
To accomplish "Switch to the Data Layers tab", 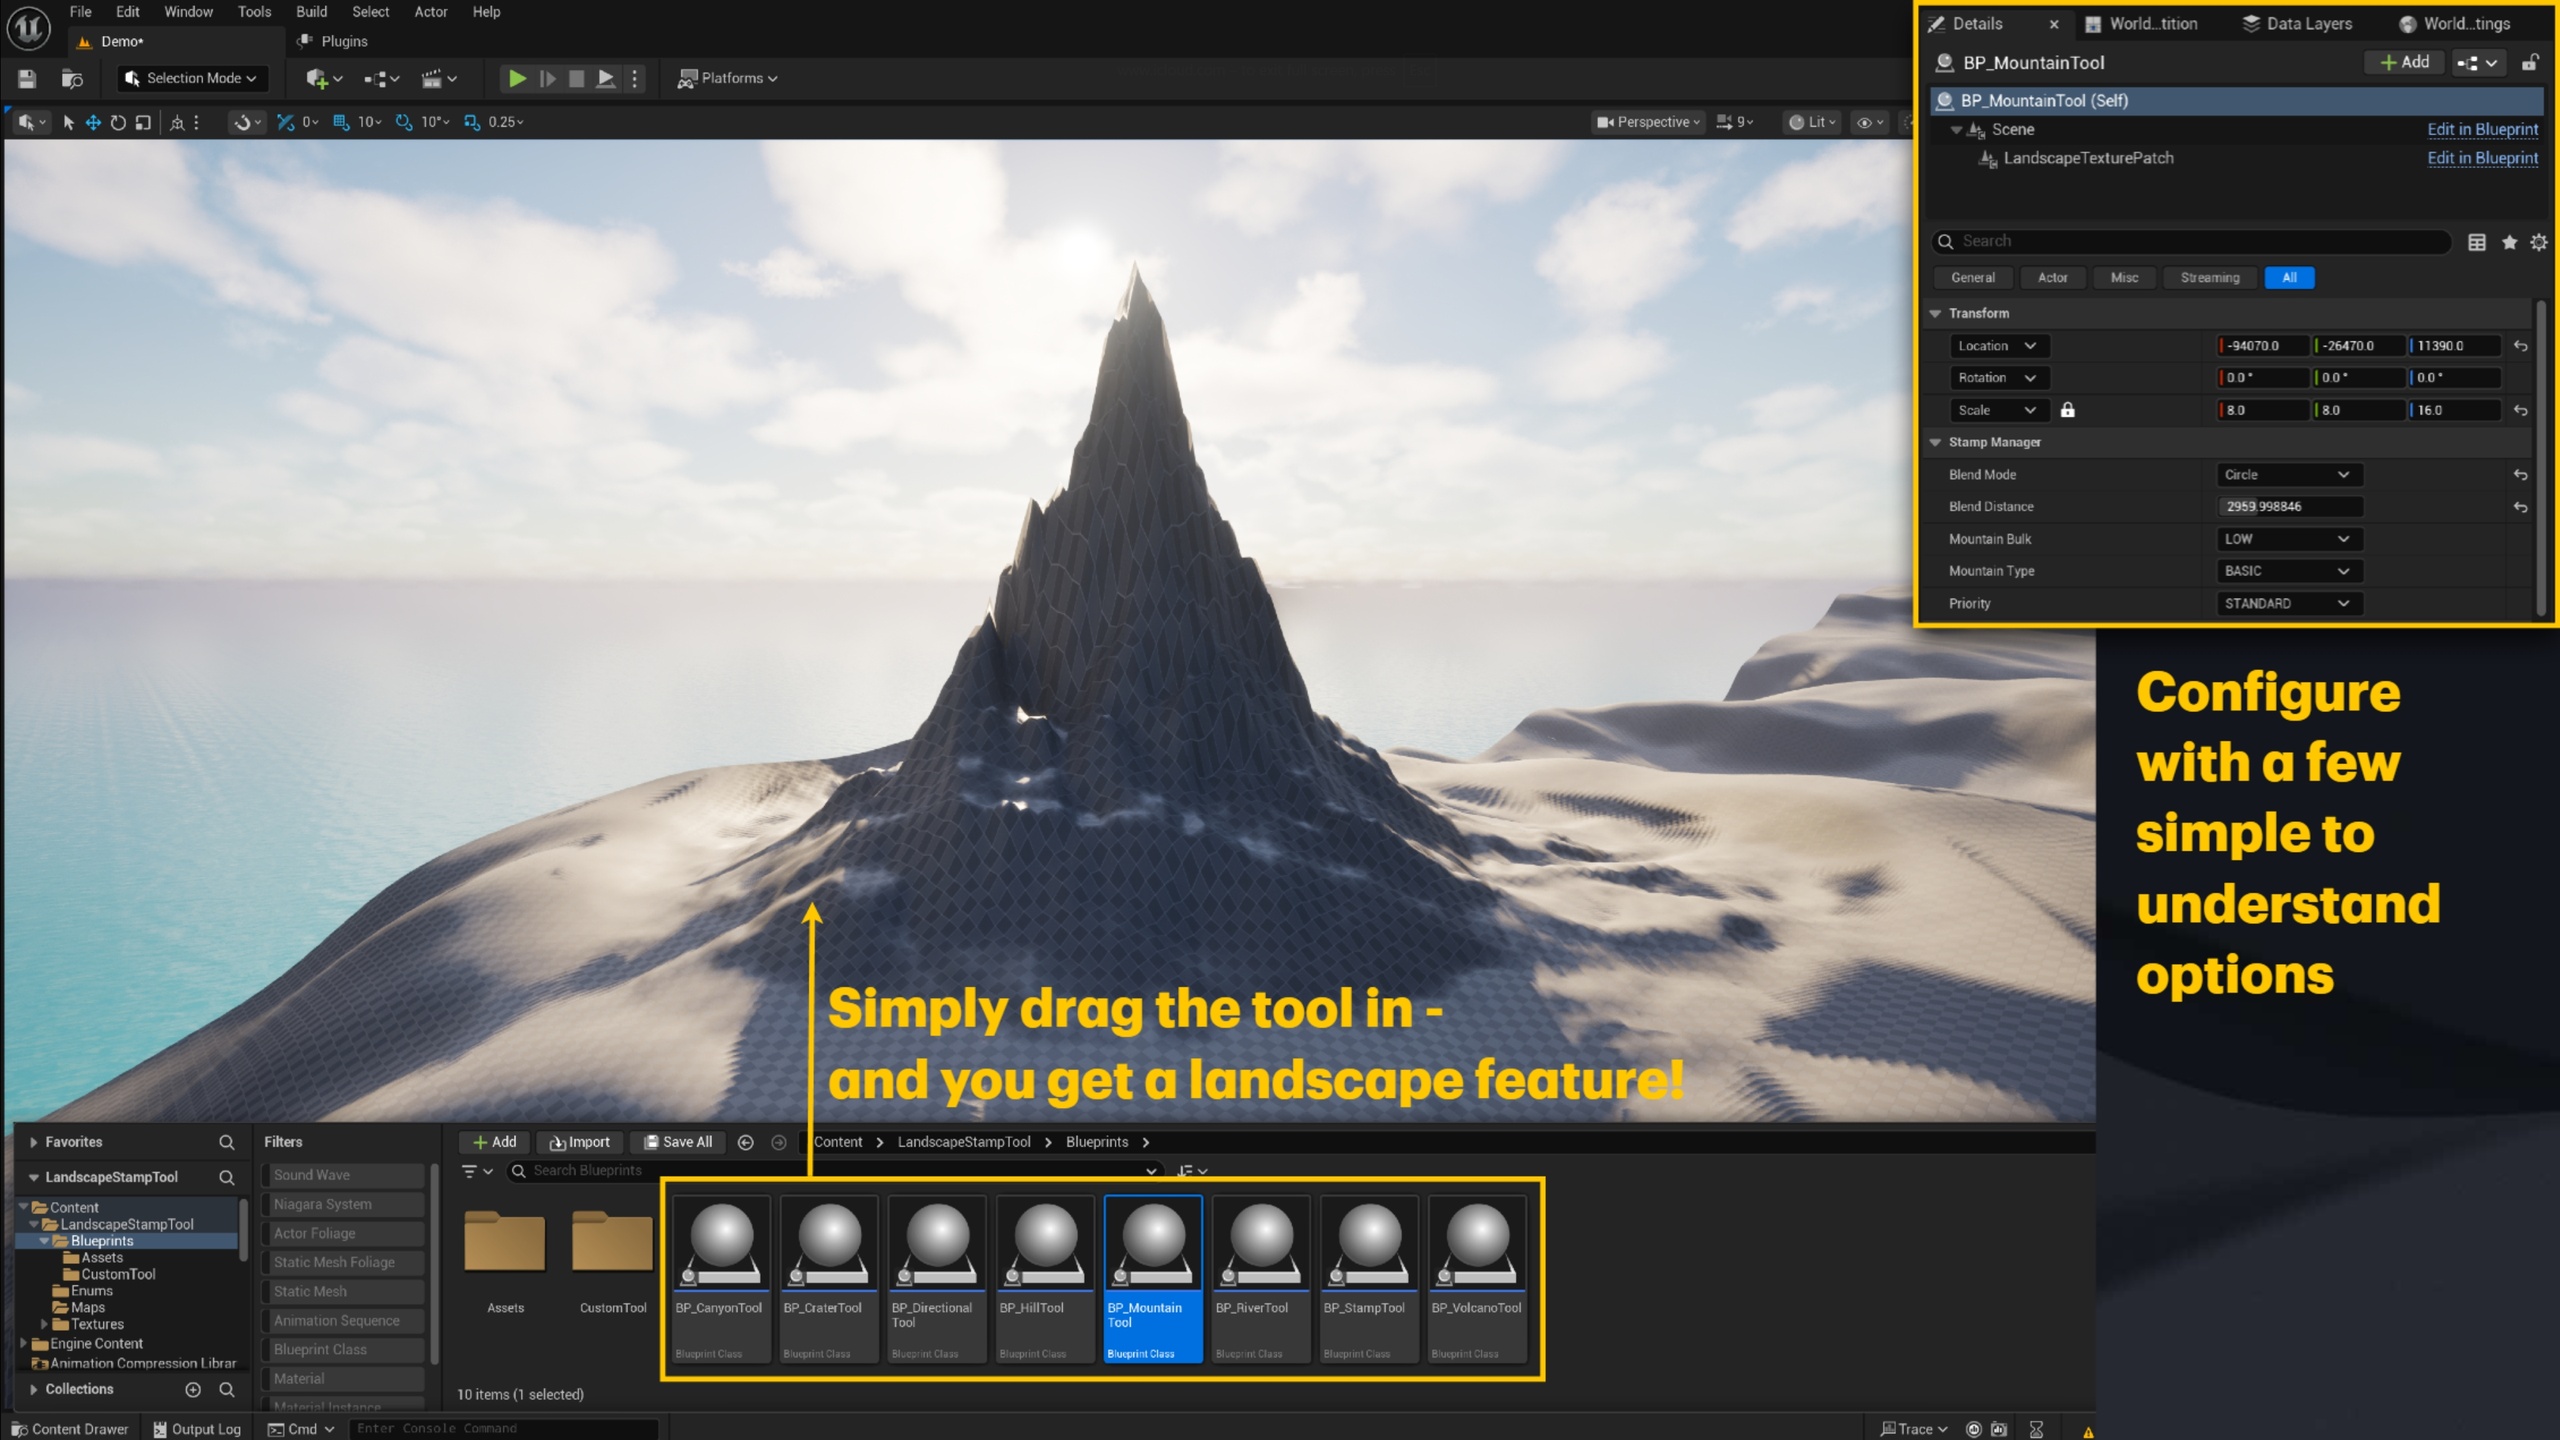I will pyautogui.click(x=2297, y=24).
